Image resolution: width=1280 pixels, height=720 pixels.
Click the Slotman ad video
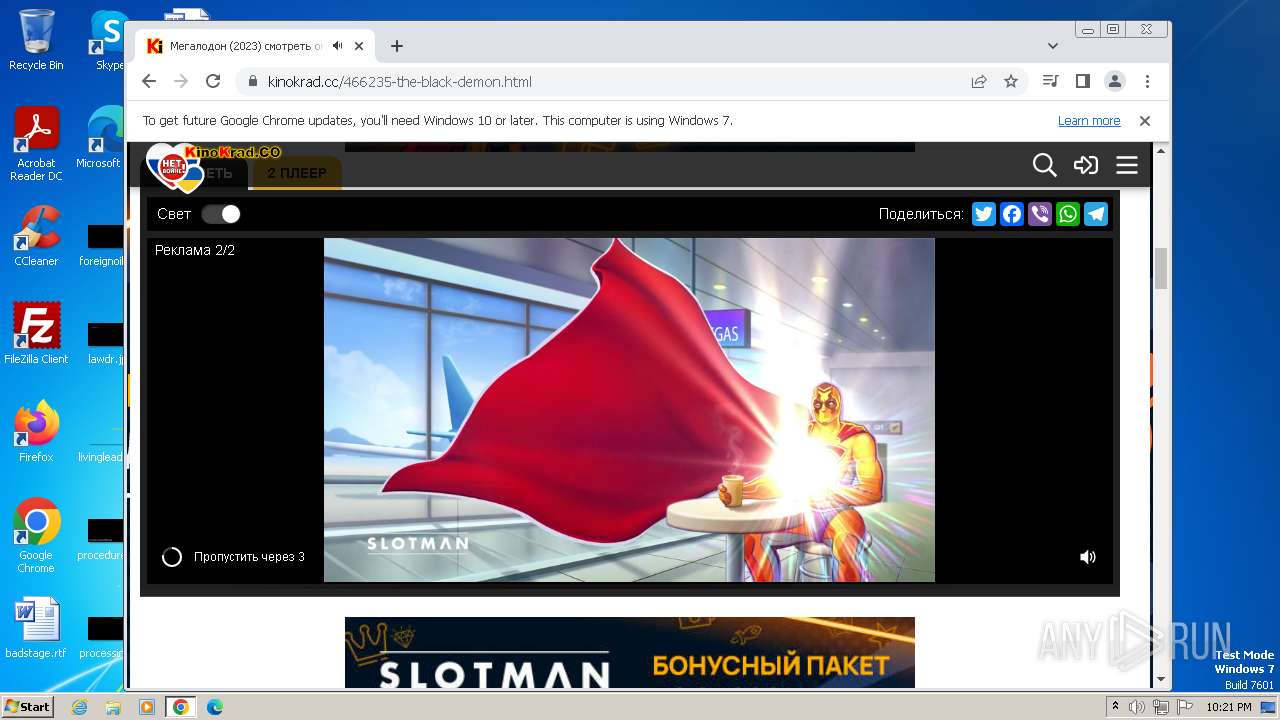click(x=629, y=410)
